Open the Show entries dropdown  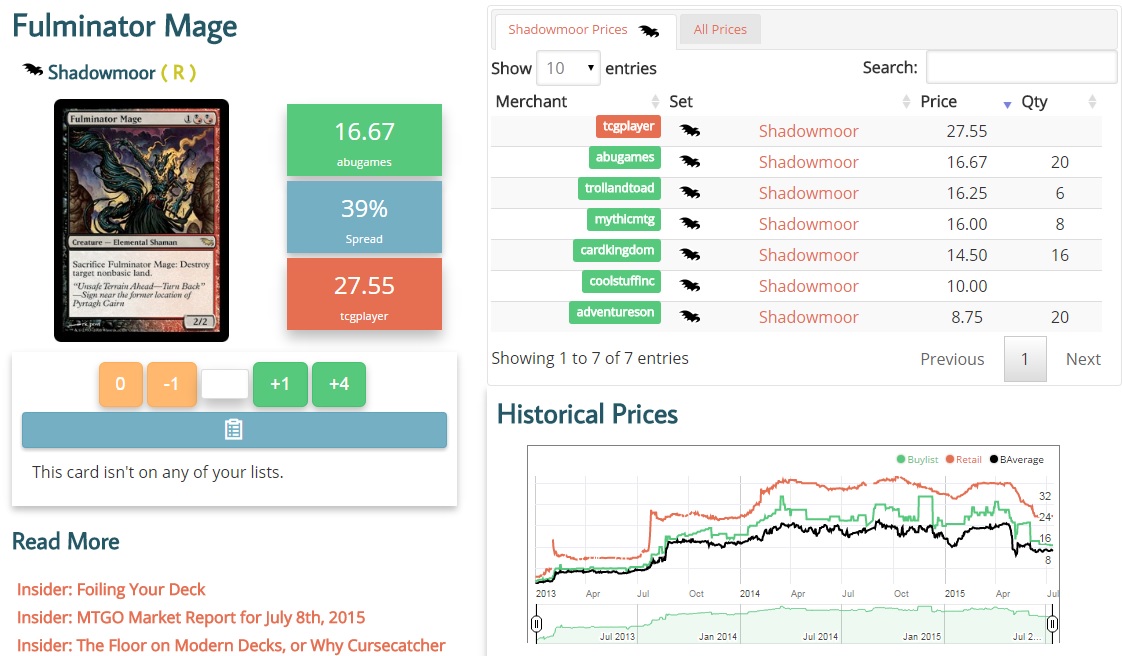coord(568,68)
